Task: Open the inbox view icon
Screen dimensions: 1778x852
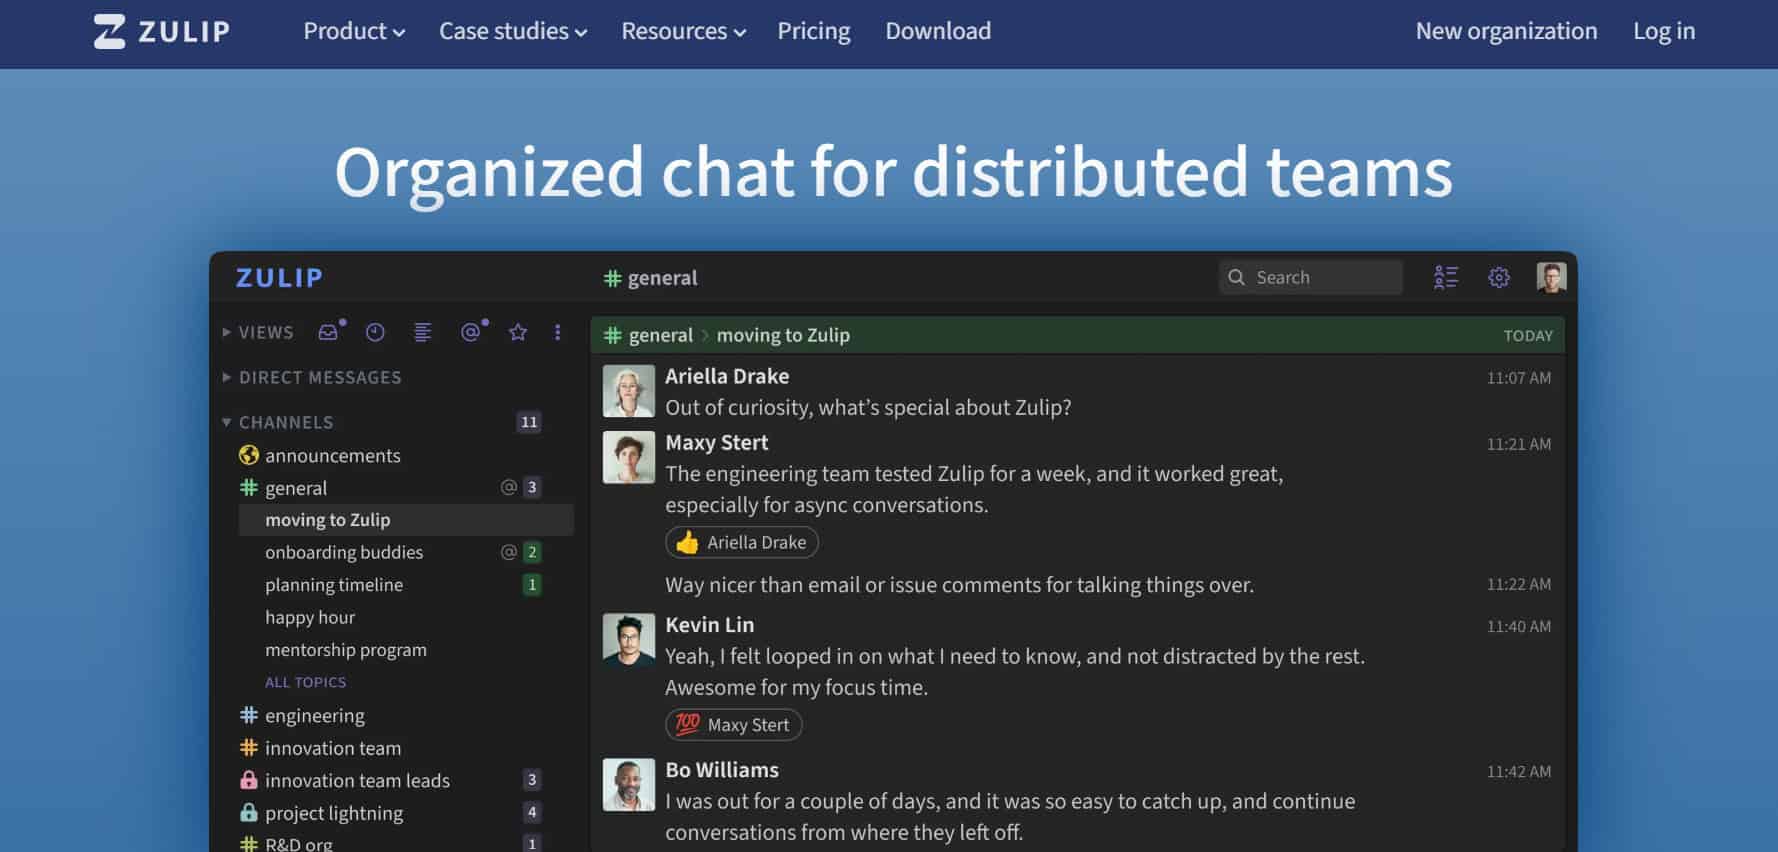Action: pyautogui.click(x=328, y=332)
